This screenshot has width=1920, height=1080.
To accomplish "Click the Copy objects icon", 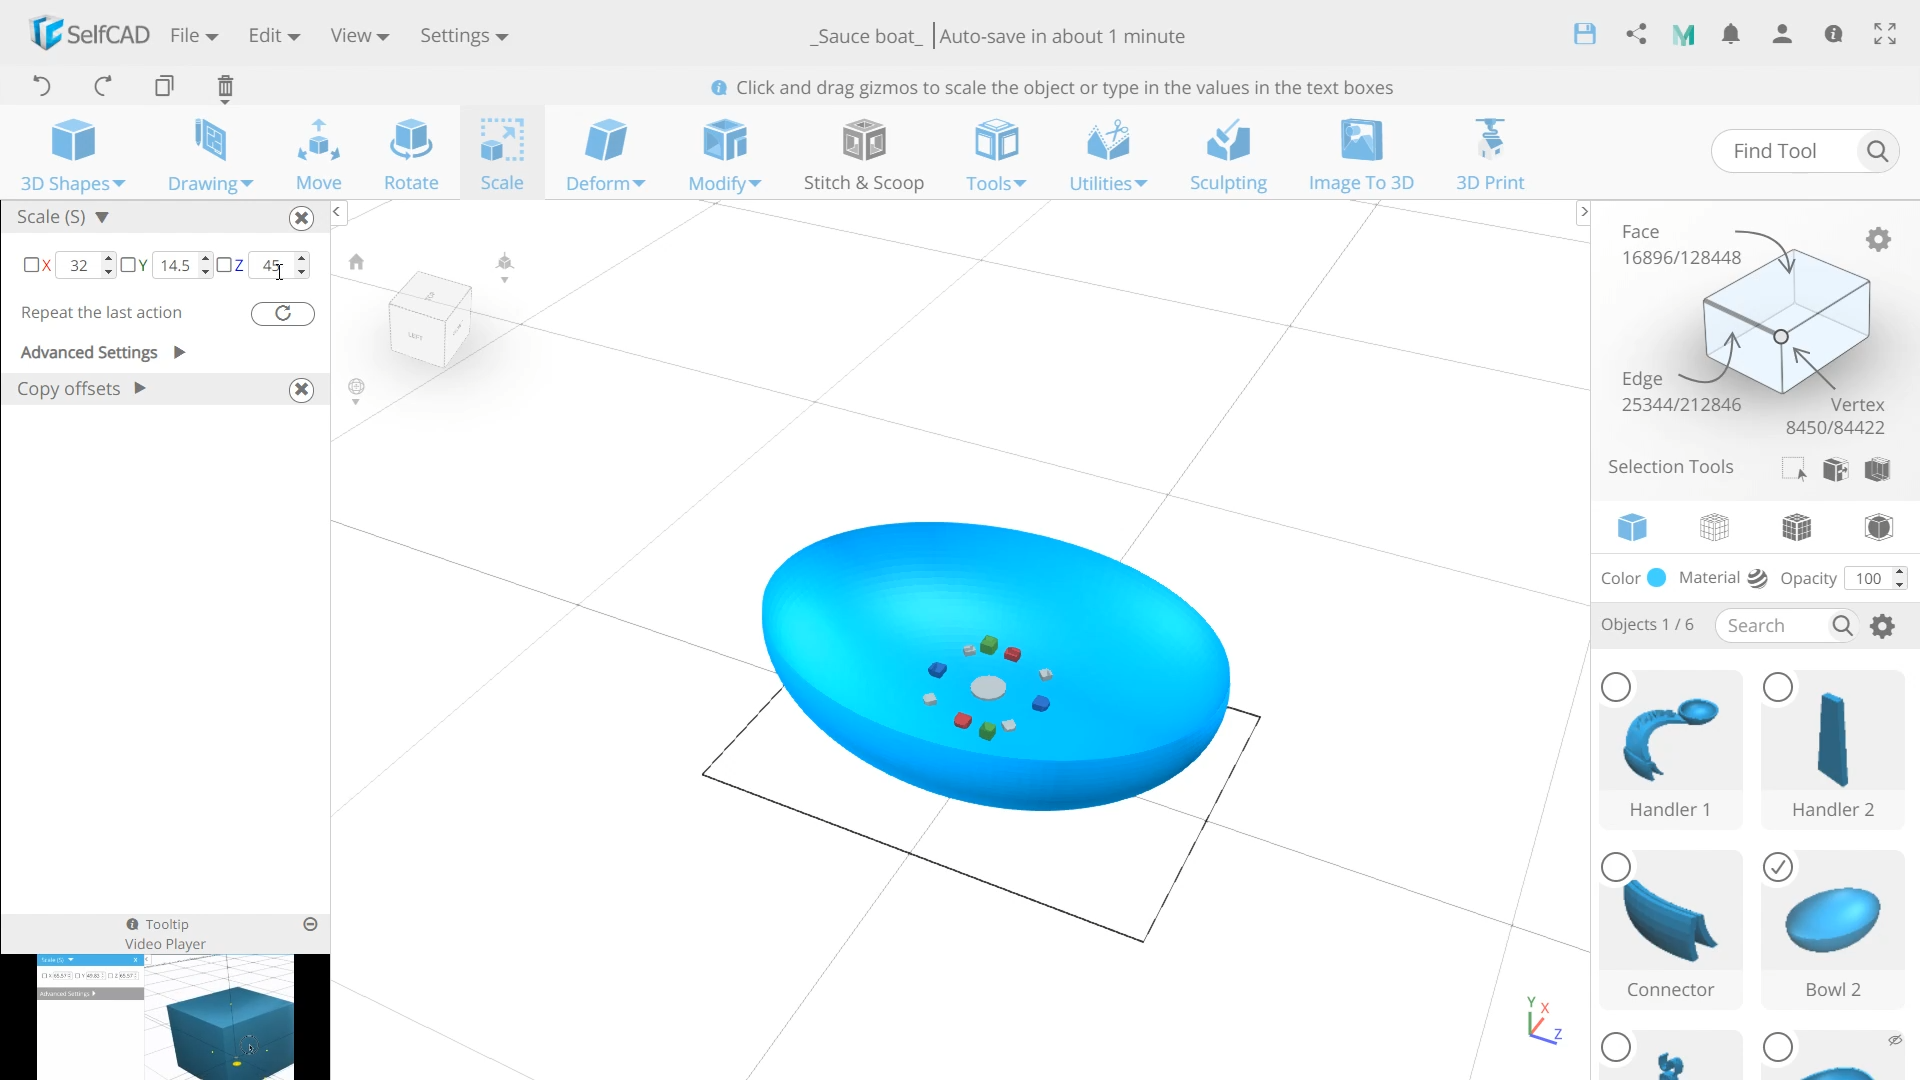I will pos(164,86).
